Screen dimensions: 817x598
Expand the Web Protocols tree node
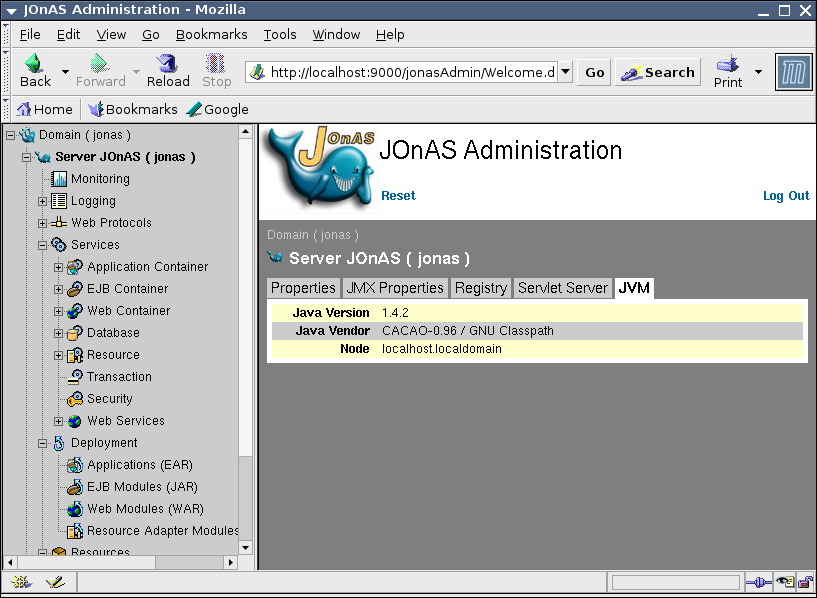click(x=43, y=223)
